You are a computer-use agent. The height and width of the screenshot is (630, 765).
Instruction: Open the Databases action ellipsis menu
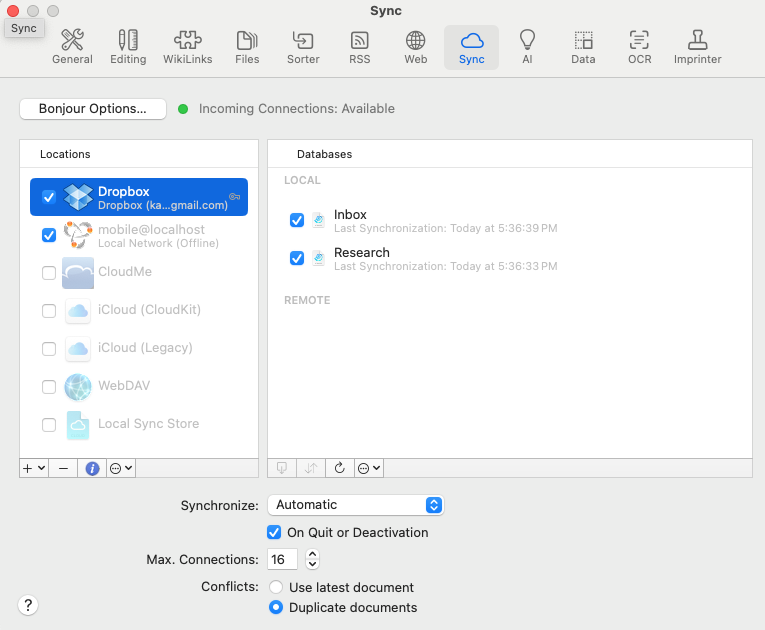point(368,468)
